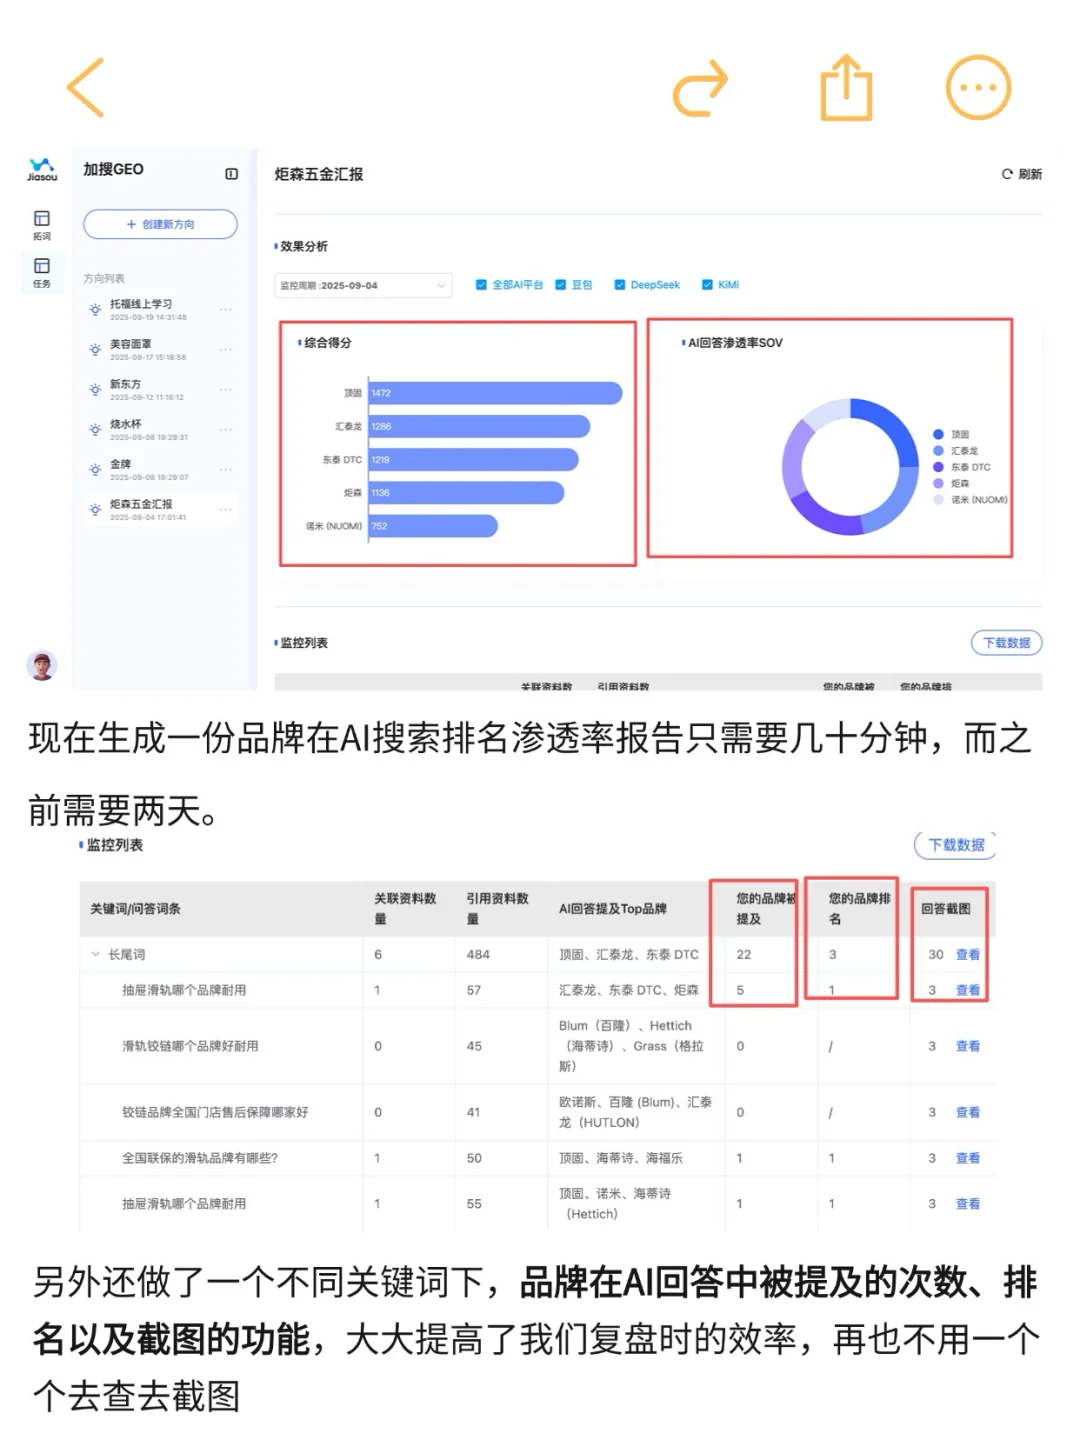The width and height of the screenshot is (1080, 1440).
Task: Open the circled more options icon
Action: click(978, 87)
